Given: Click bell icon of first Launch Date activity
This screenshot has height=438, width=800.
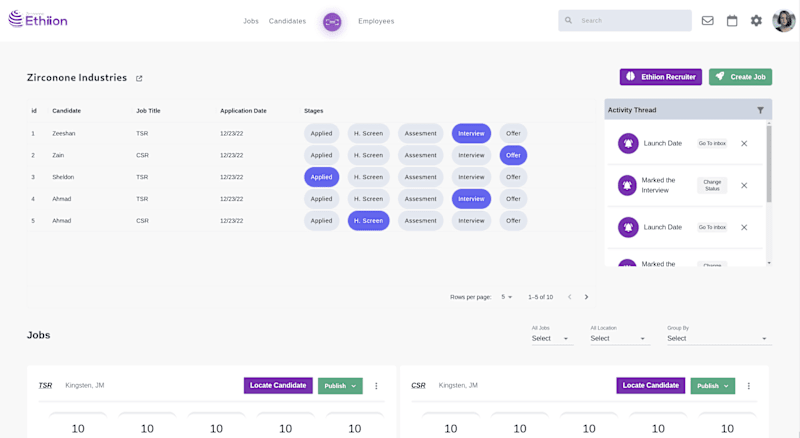Looking at the screenshot, I should coord(628,143).
